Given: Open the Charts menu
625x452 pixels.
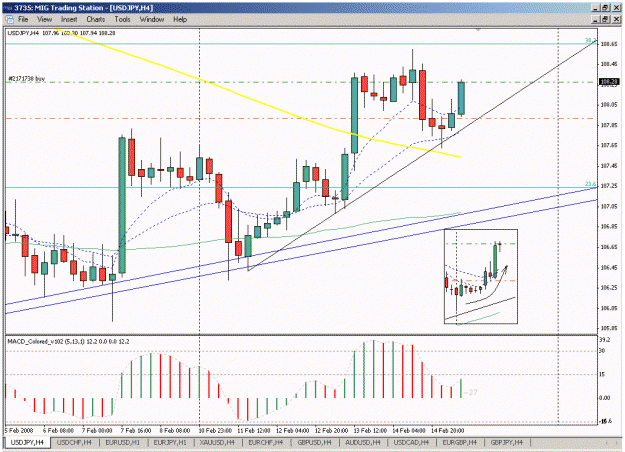Looking at the screenshot, I should 96,19.
